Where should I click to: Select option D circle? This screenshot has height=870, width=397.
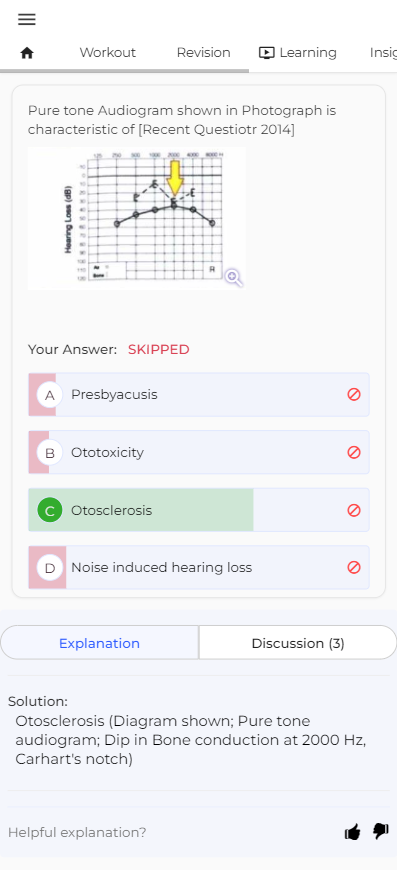coord(50,568)
